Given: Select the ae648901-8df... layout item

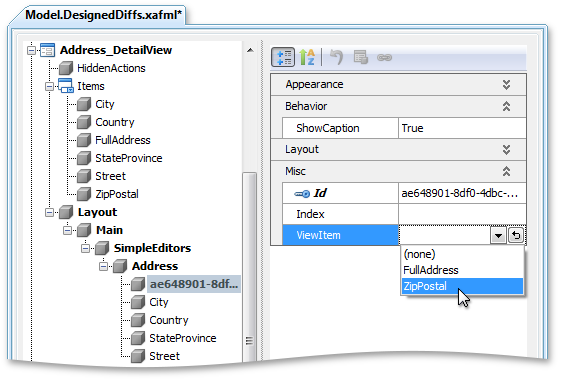Looking at the screenshot, I should [194, 284].
